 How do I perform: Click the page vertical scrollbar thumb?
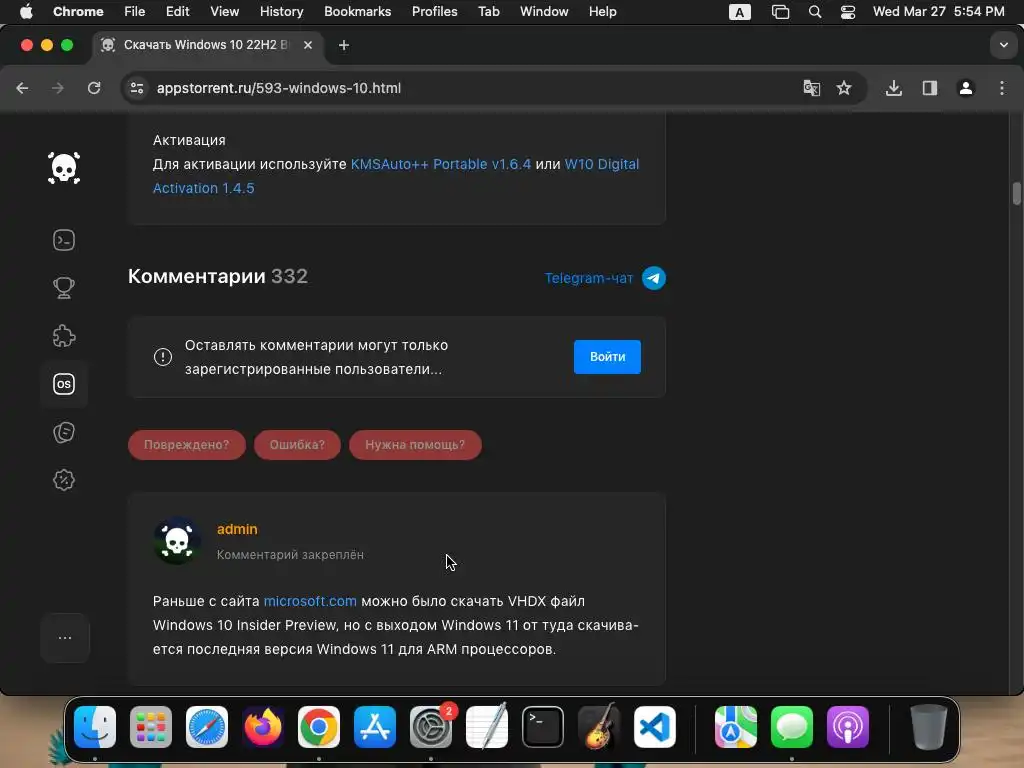pyautogui.click(x=1016, y=194)
